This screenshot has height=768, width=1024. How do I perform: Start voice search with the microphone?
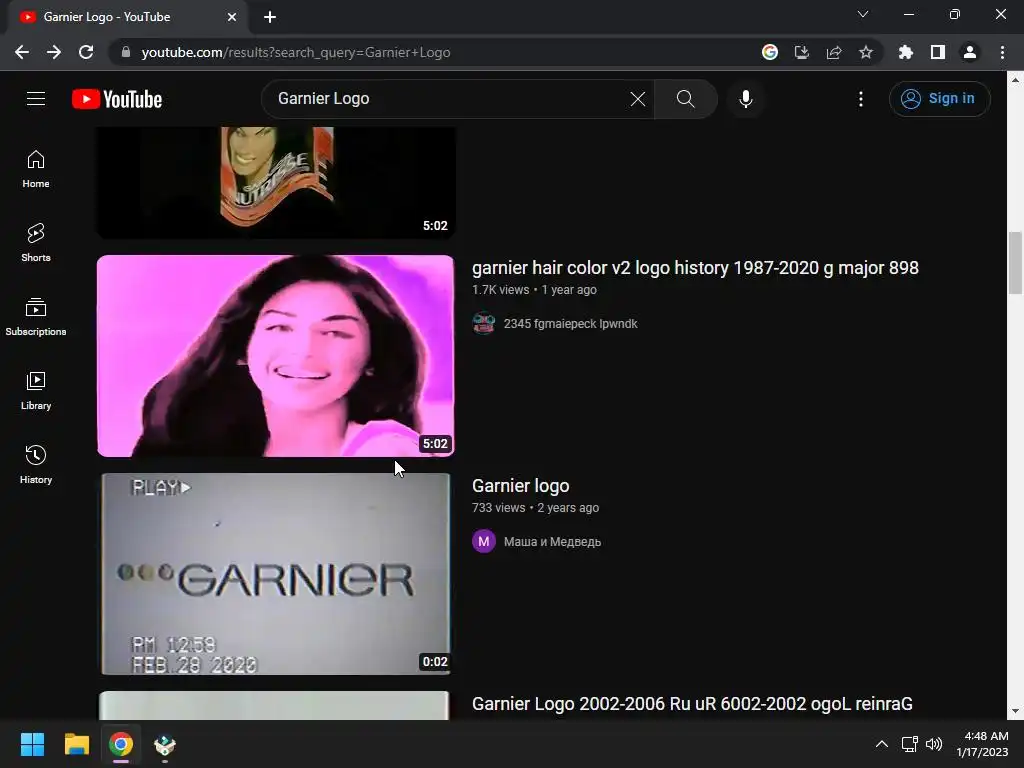pos(745,99)
